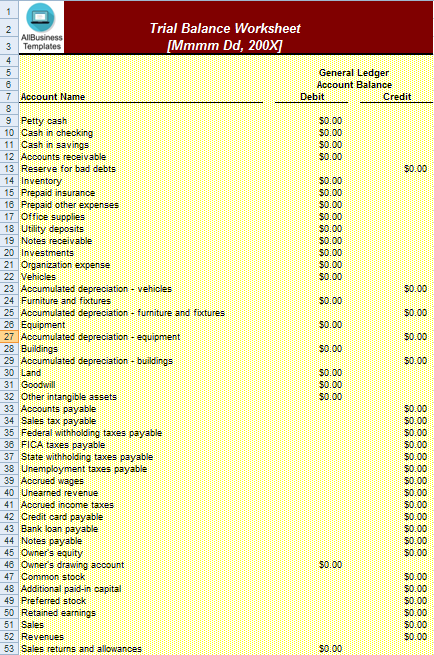Click Unemployment taxes payable account
The height and width of the screenshot is (655, 434).
point(84,469)
